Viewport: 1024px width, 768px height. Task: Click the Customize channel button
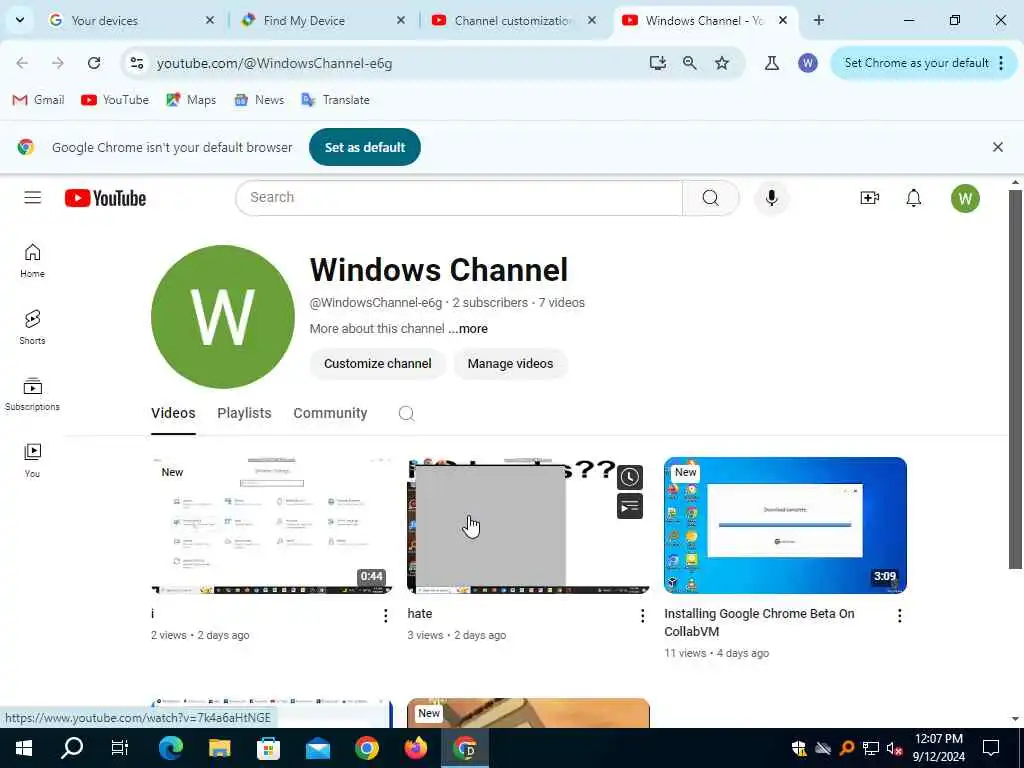[377, 364]
